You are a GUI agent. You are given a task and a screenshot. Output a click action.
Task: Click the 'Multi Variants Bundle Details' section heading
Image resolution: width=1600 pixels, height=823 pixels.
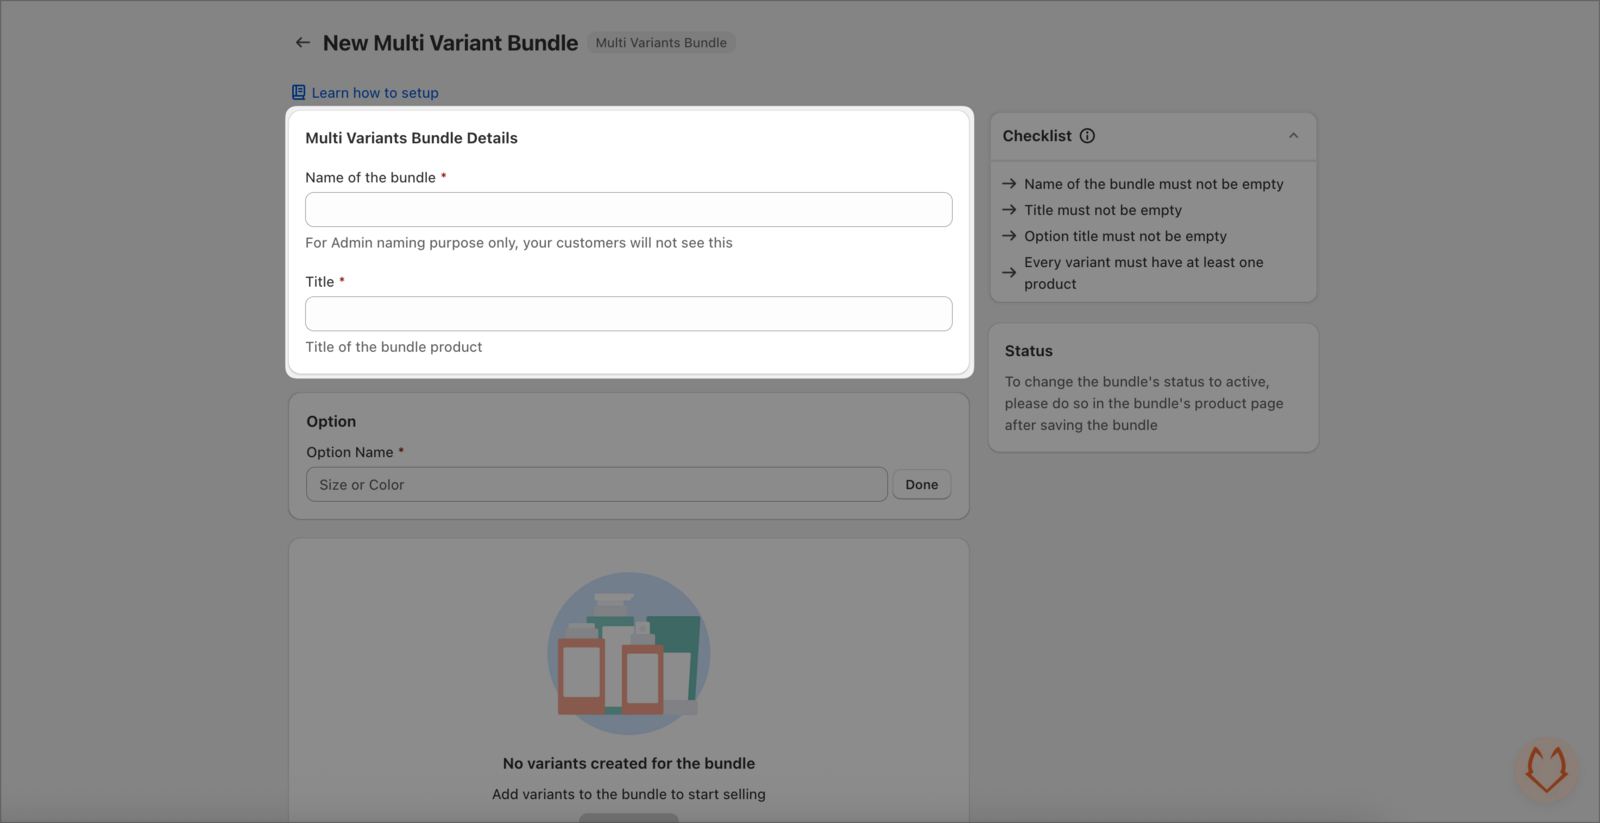pyautogui.click(x=411, y=138)
